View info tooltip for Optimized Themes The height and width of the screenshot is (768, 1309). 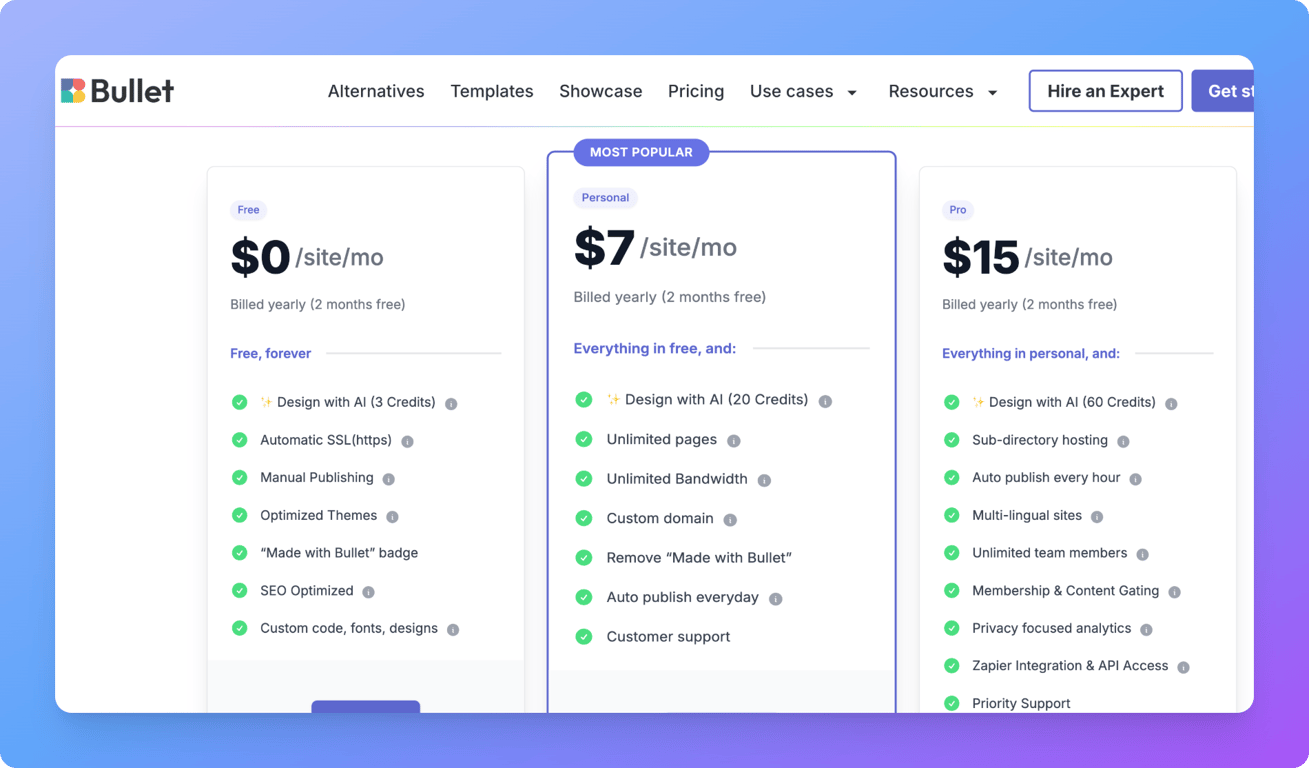click(392, 517)
